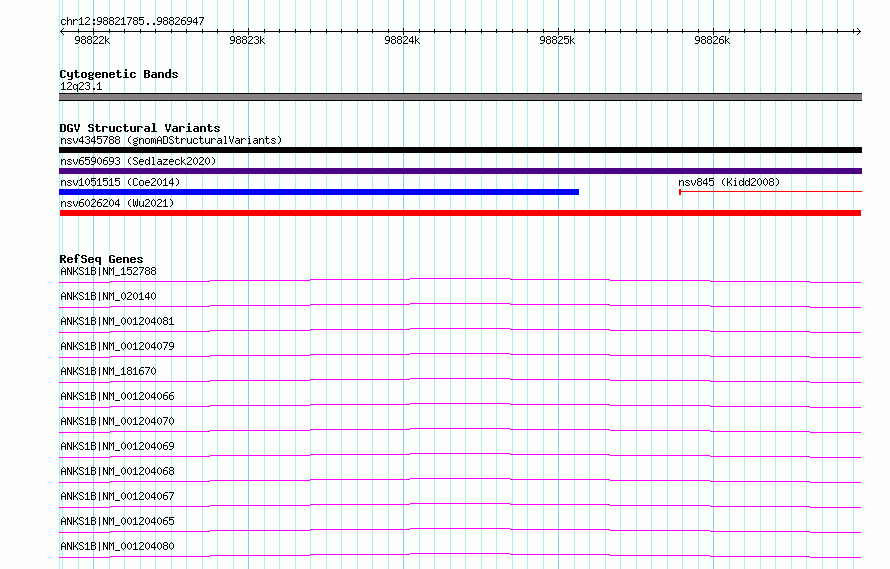Select the nsv845 Kidd2008 variant label
Screen dimensions: 890x569
729,182
